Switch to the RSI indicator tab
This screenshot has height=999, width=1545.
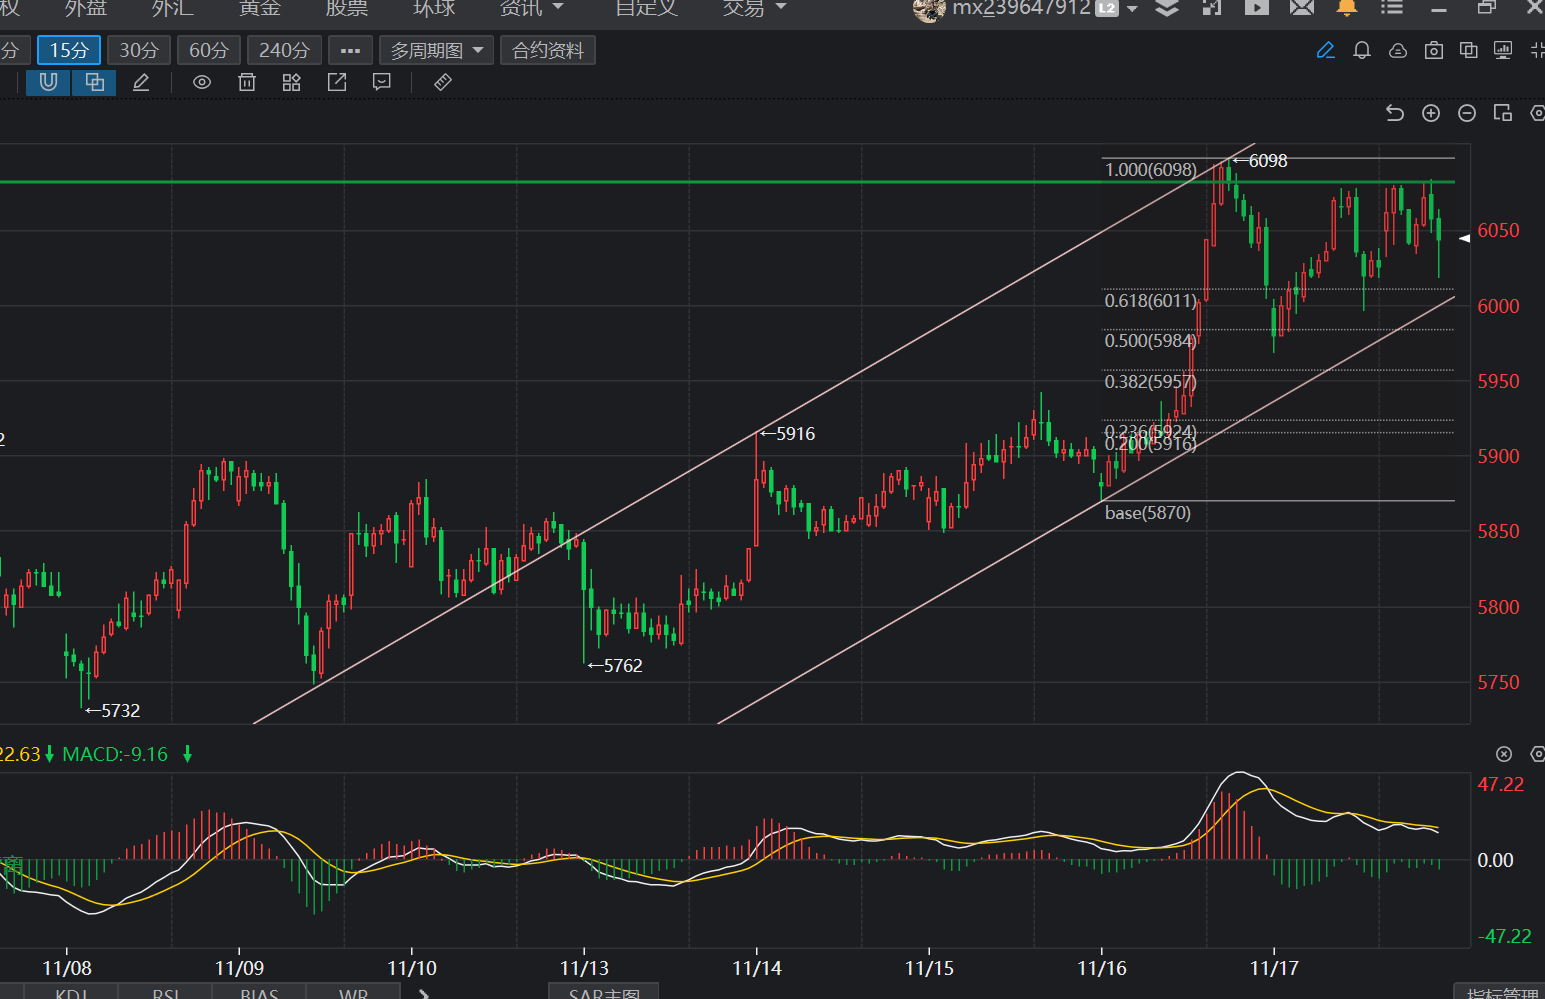pos(166,992)
